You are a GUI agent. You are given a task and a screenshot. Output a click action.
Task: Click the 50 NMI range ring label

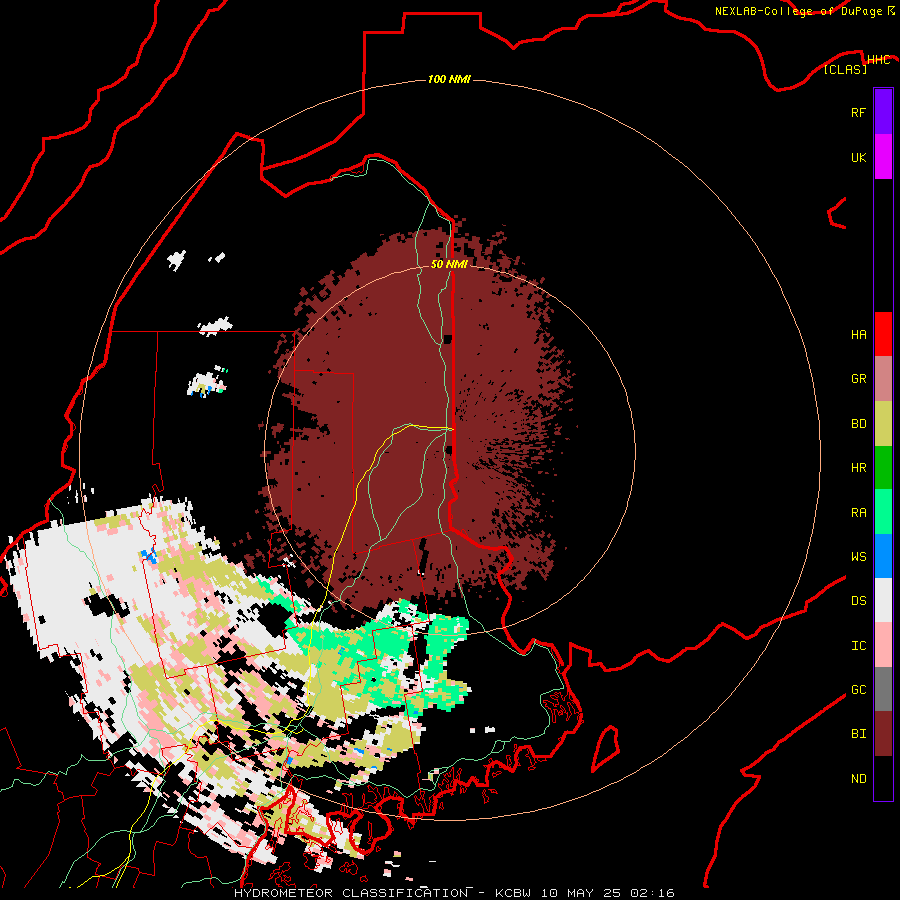pyautogui.click(x=449, y=265)
